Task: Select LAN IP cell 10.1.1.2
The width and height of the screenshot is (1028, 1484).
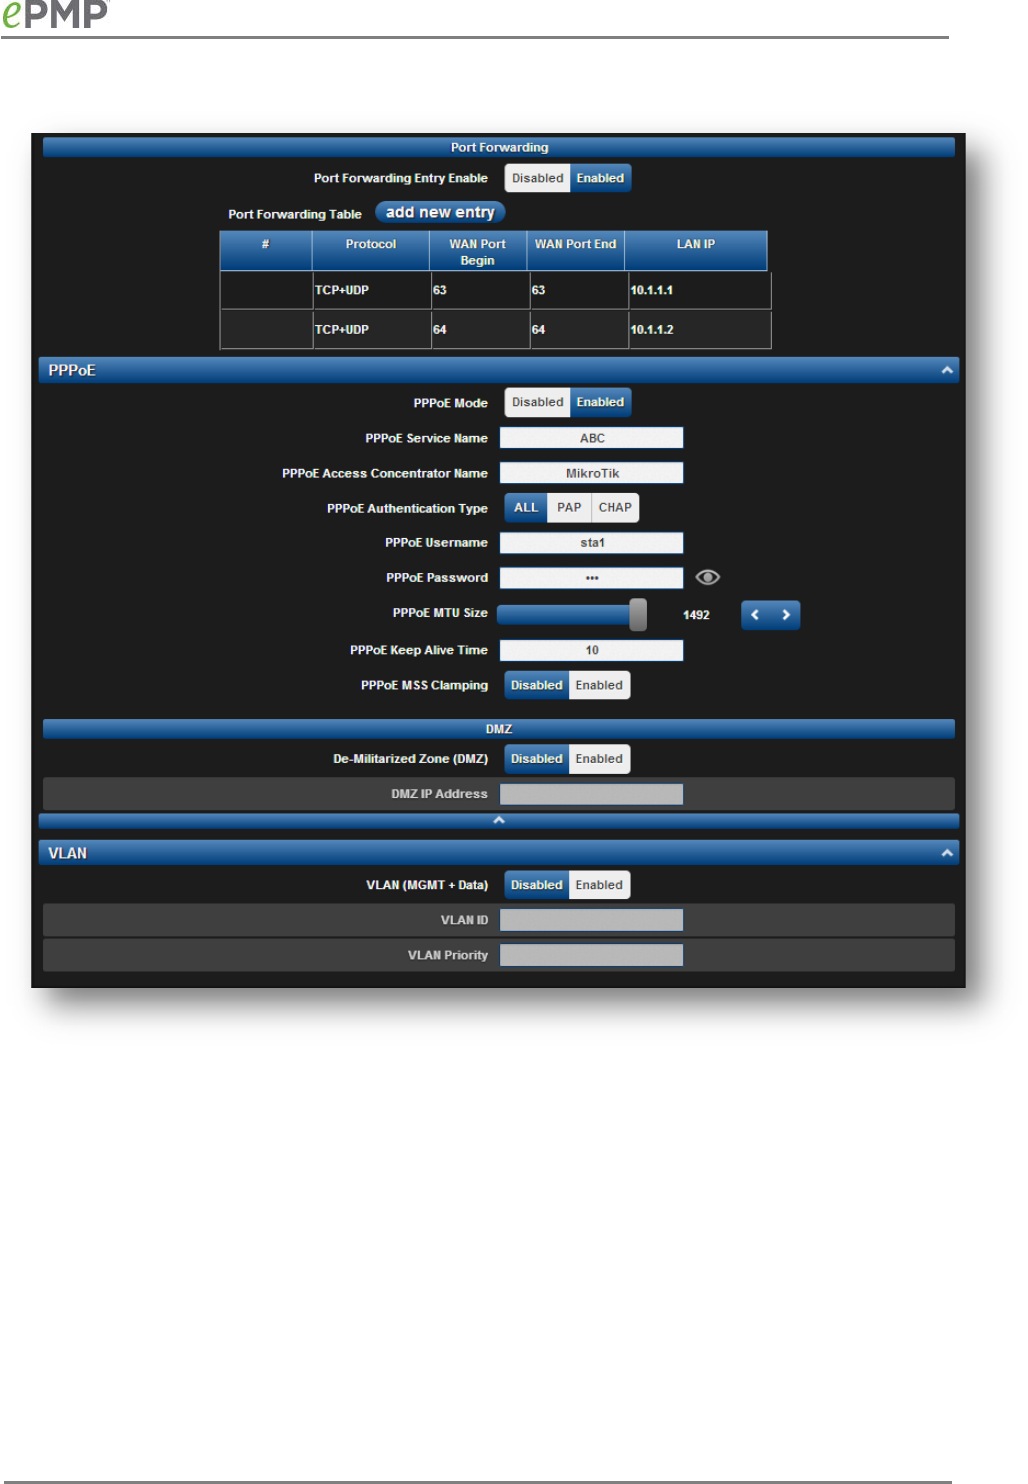Action: coord(700,329)
